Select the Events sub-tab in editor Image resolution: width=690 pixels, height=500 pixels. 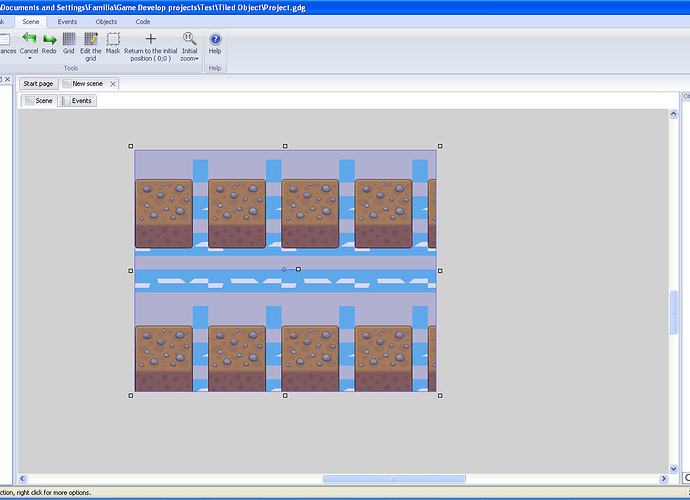(x=77, y=101)
